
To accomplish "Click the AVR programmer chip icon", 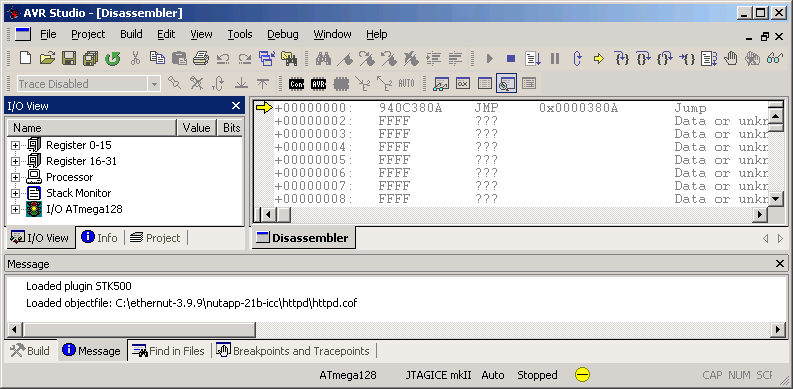I will pyautogui.click(x=318, y=83).
